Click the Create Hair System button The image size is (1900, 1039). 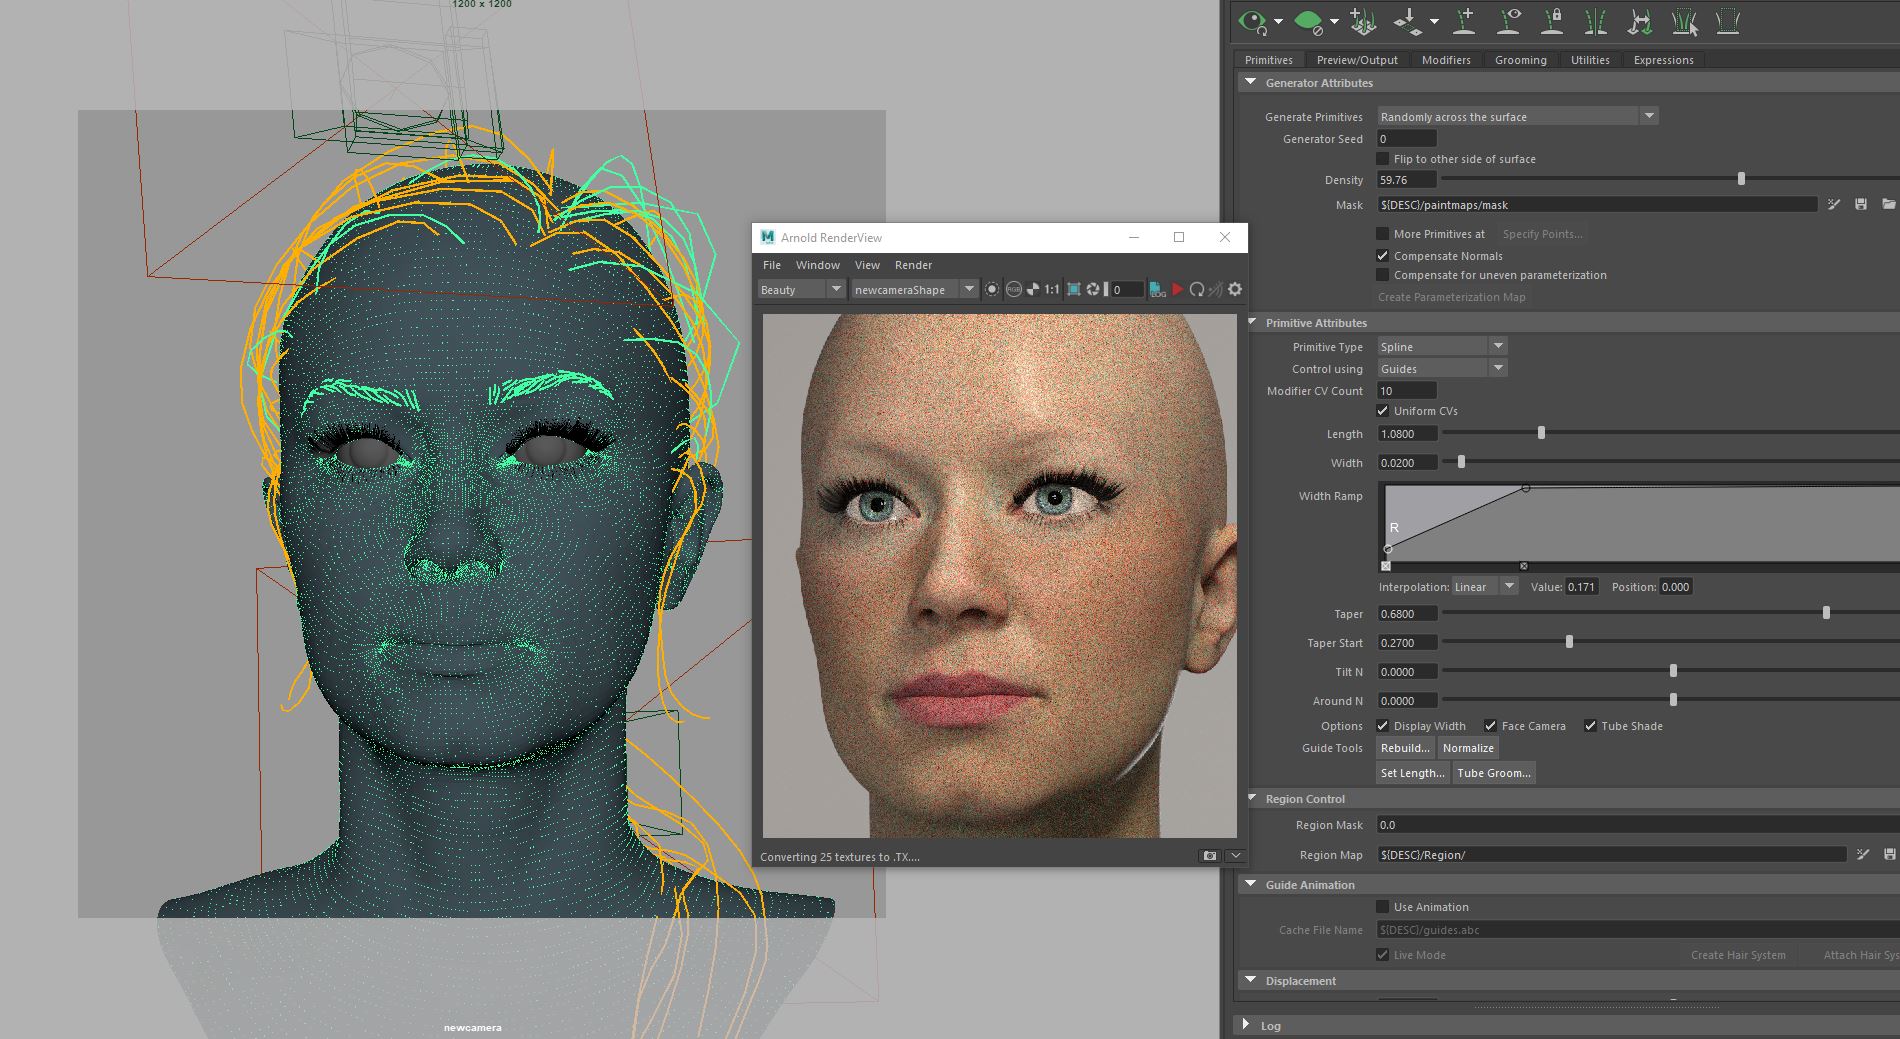[x=1738, y=955]
